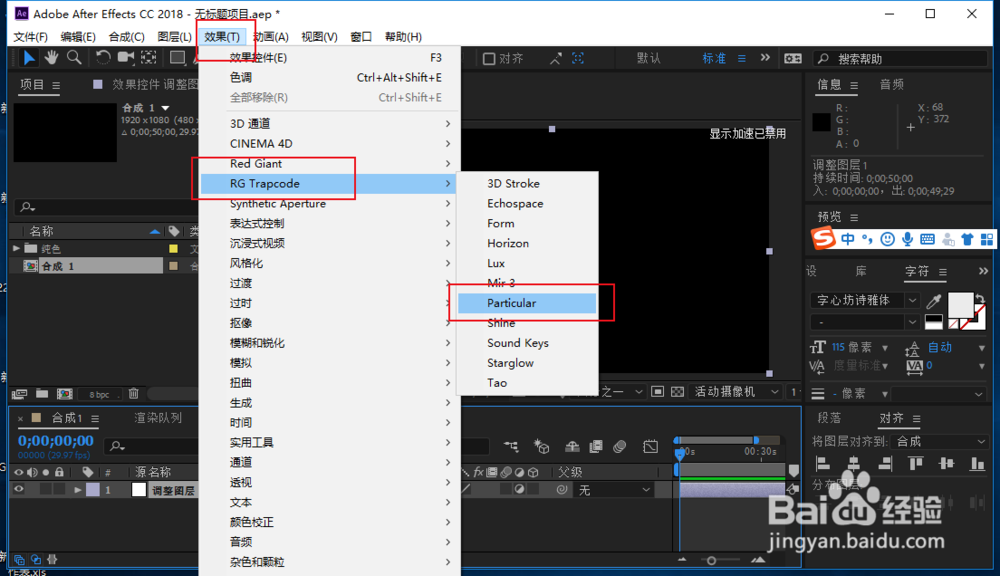Create a new folder in Project panel
This screenshot has height=576, width=1000.
tap(42, 394)
